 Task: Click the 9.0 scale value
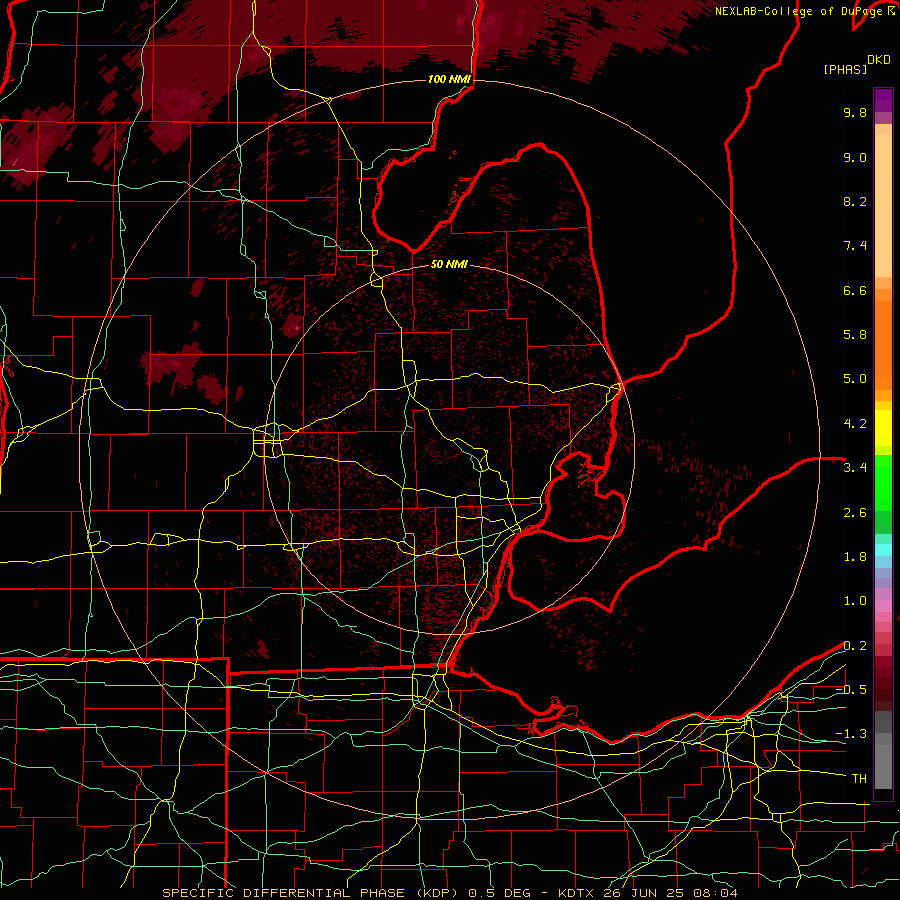point(855,157)
